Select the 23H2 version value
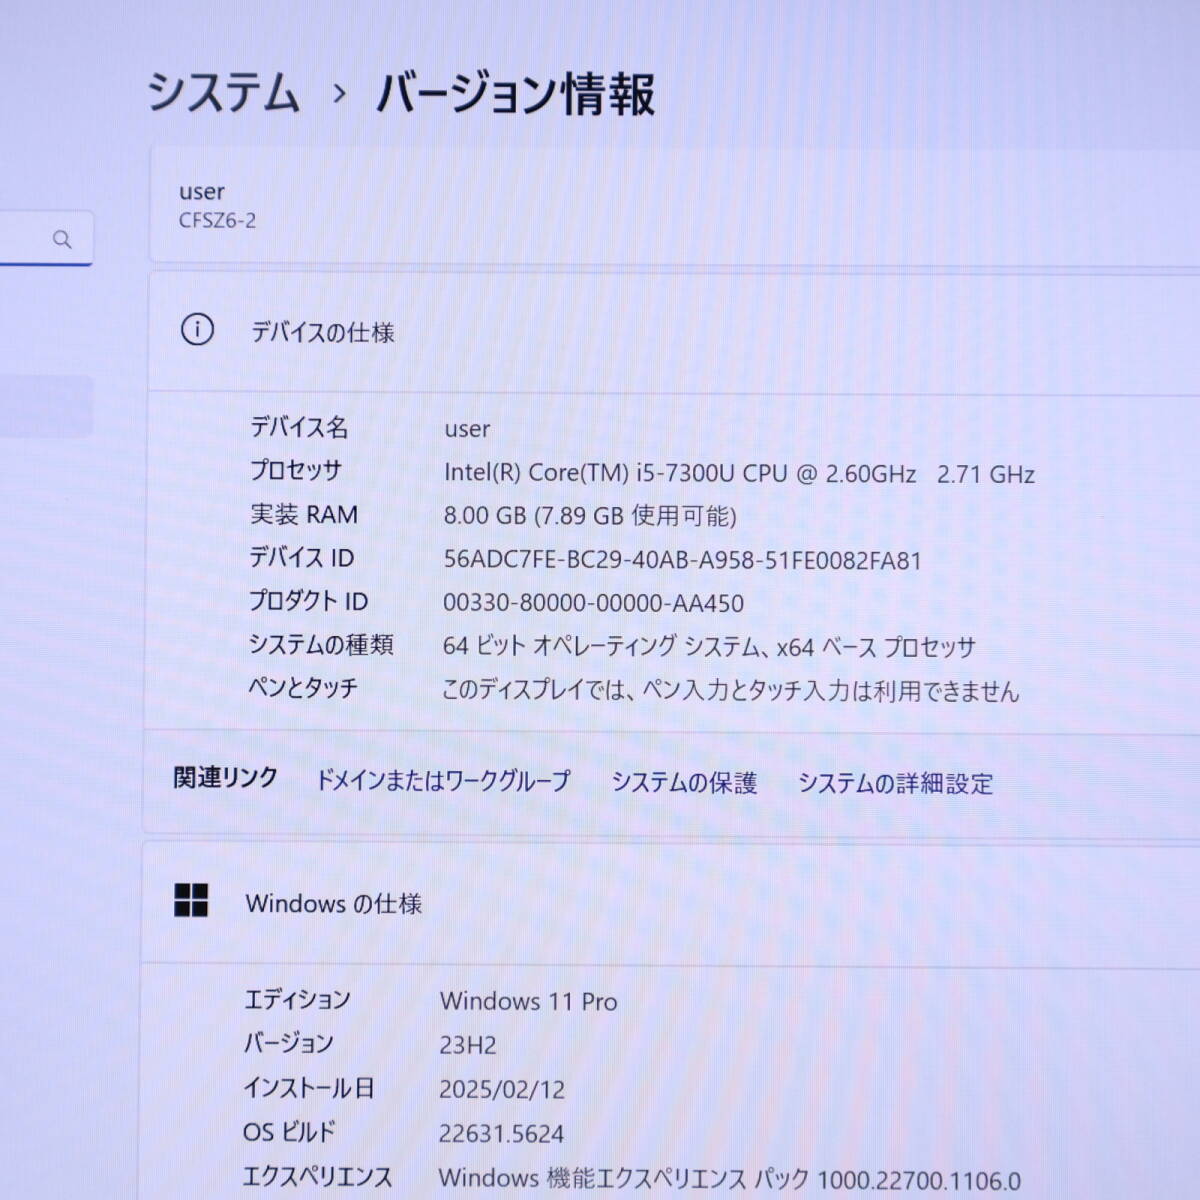The height and width of the screenshot is (1200, 1200). pos(467,1045)
